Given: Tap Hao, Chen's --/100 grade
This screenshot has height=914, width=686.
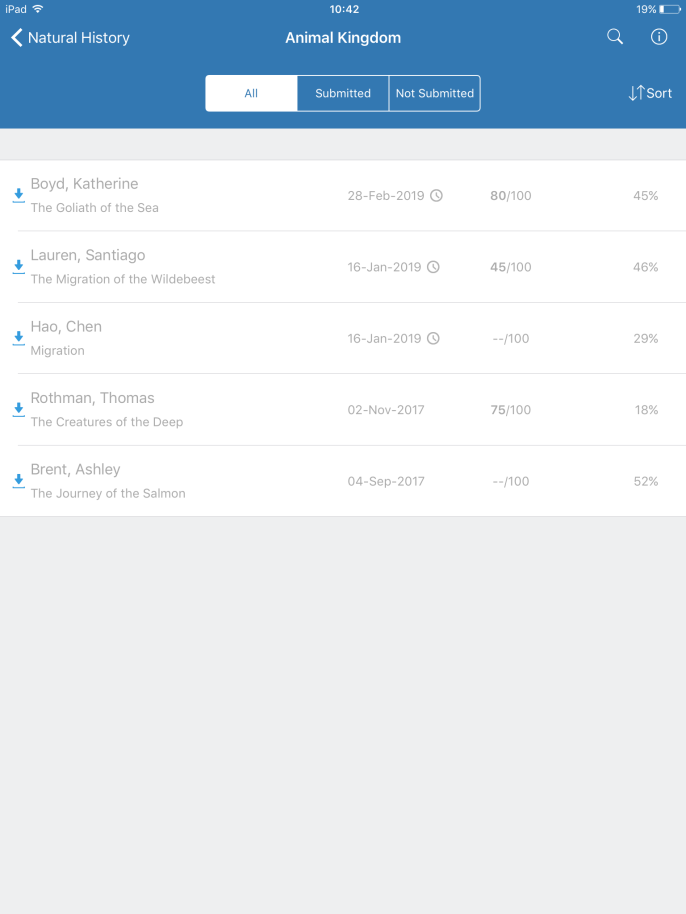Looking at the screenshot, I should click(x=511, y=339).
